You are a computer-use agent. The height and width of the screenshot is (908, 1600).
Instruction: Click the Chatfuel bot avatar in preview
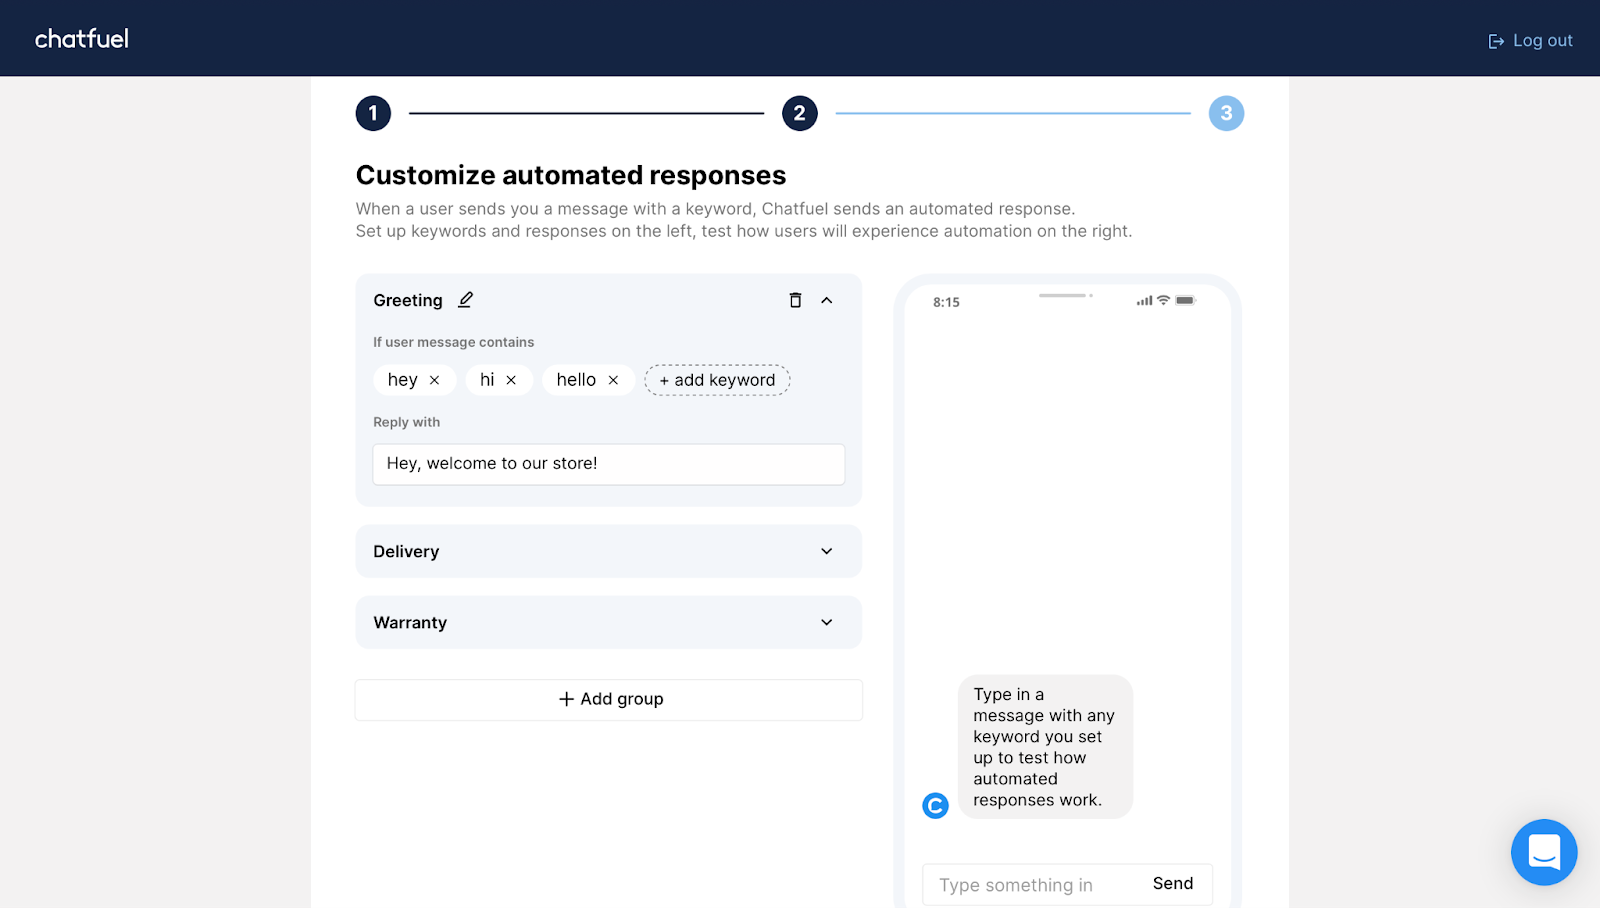click(x=935, y=805)
